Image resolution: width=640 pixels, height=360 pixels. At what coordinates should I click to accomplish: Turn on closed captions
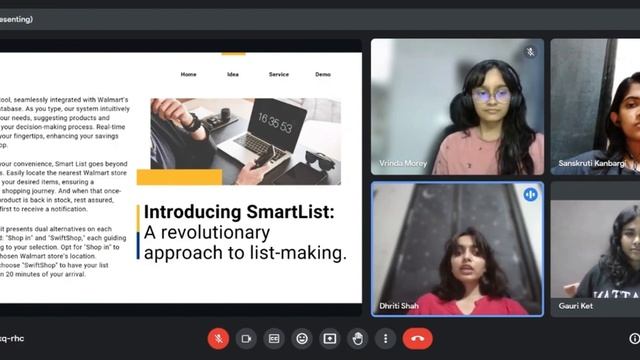[x=274, y=338]
